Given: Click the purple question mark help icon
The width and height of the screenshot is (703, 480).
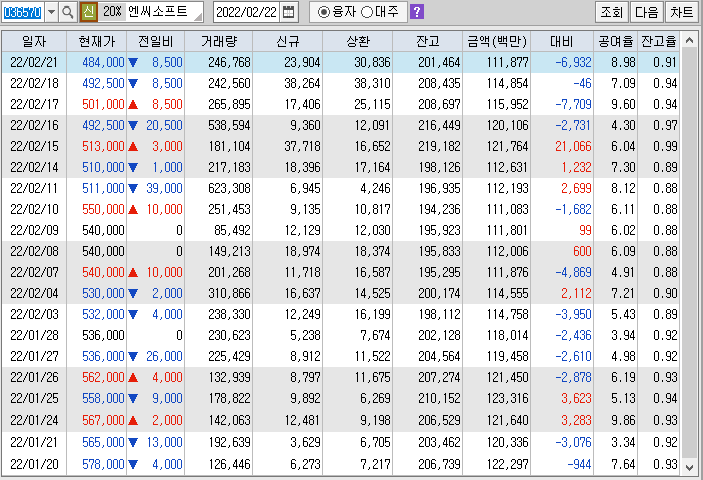Looking at the screenshot, I should (417, 12).
